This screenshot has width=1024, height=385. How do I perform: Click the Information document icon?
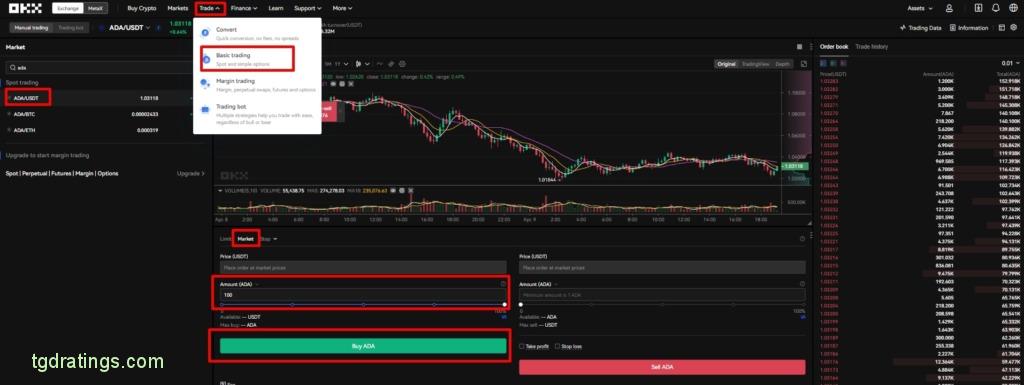pos(953,28)
